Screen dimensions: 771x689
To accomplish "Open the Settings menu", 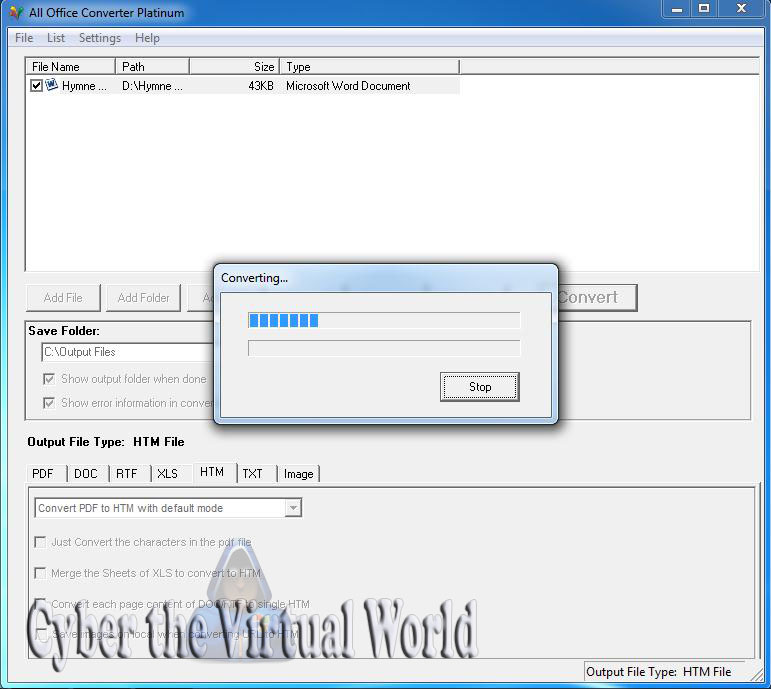I will [x=100, y=38].
